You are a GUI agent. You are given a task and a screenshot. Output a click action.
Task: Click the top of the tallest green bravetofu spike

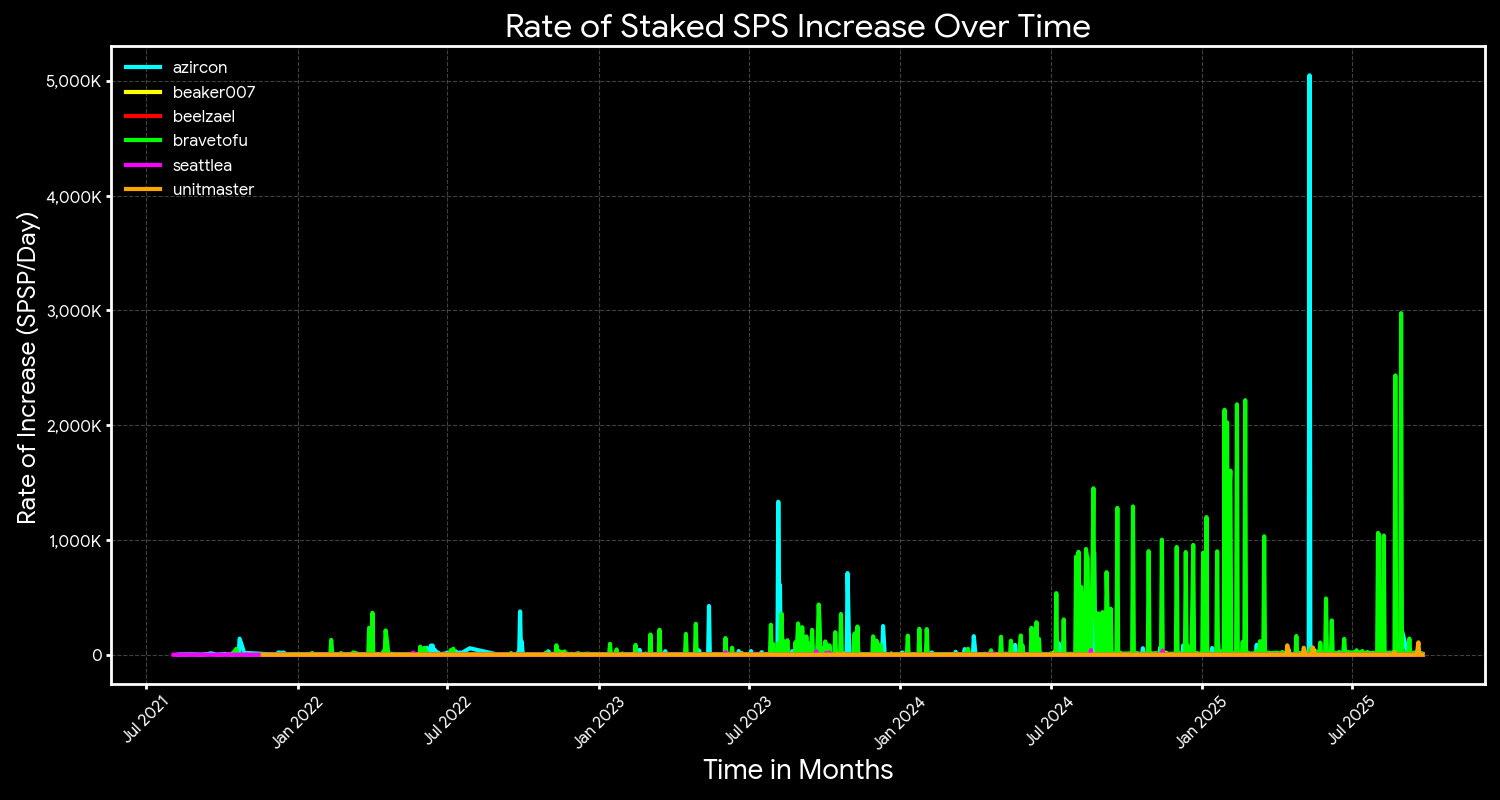click(x=1401, y=313)
